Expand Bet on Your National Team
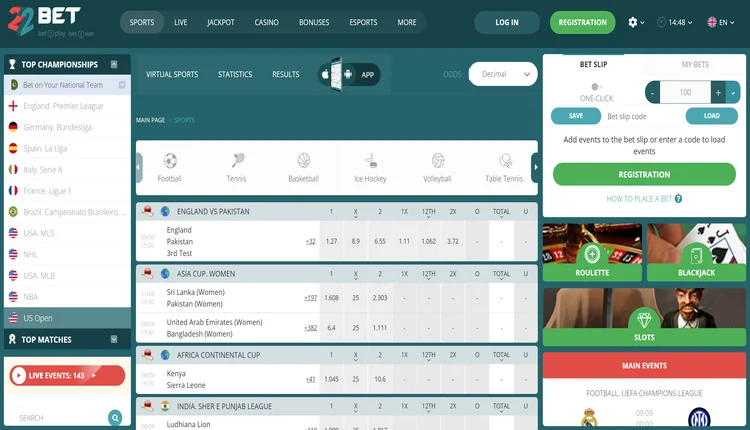 (x=122, y=85)
